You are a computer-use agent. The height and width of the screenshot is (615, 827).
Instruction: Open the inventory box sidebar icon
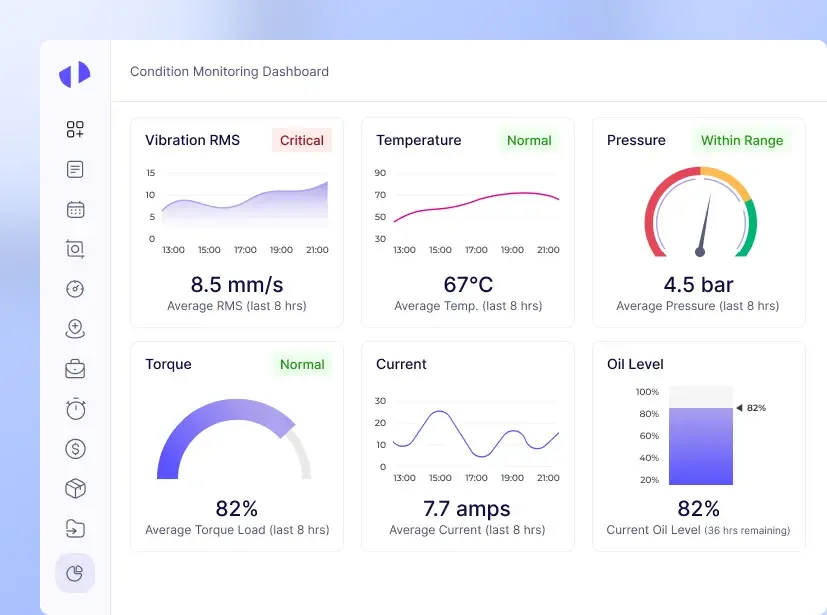75,488
